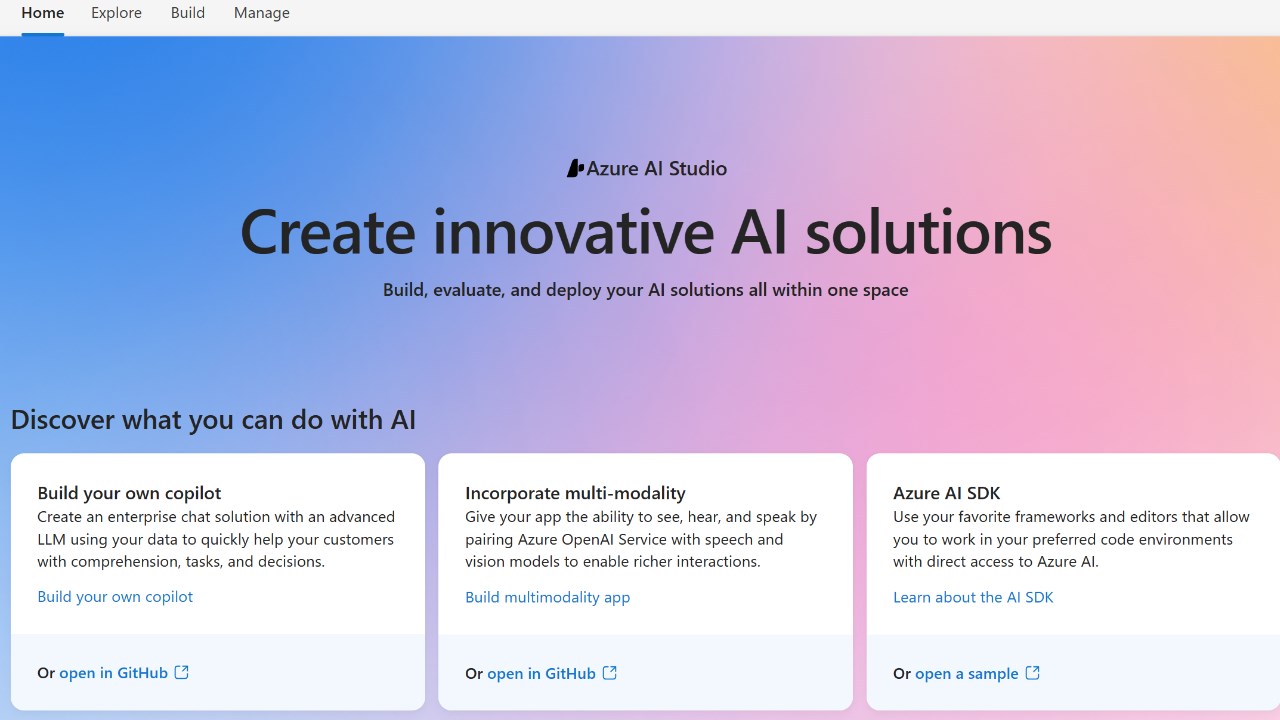This screenshot has height=720, width=1280.
Task: Click the 'Create innovative AI solutions' headline
Action: coord(645,232)
